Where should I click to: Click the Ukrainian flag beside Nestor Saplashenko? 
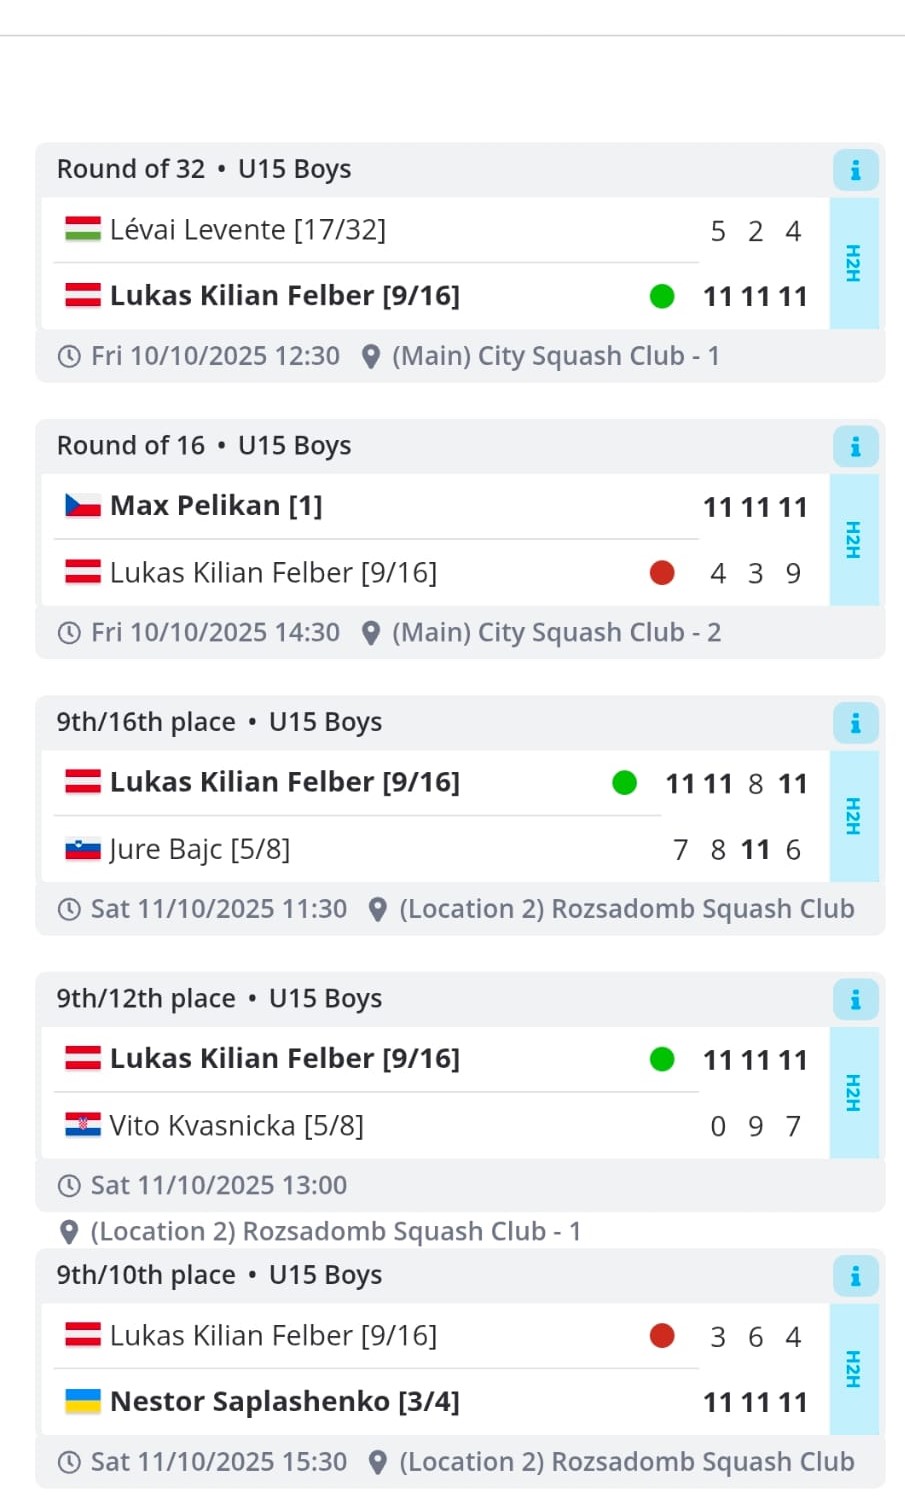point(83,1402)
